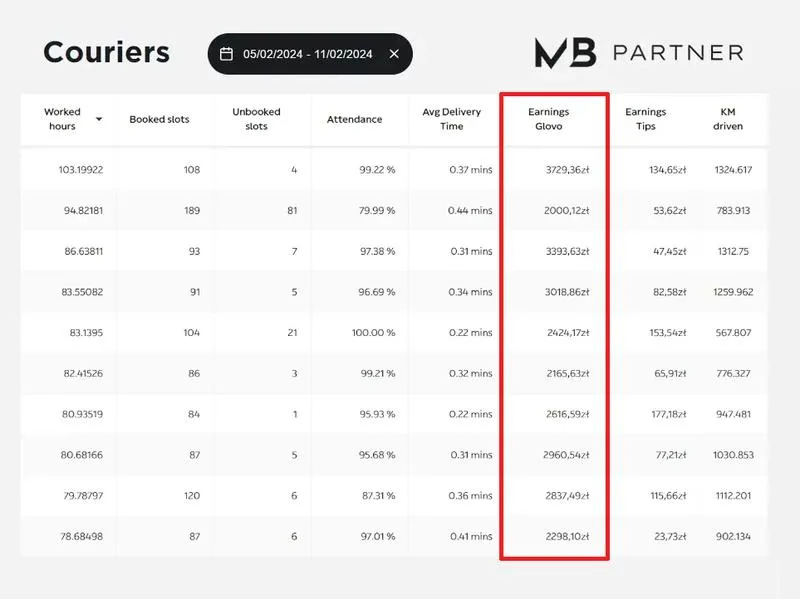The image size is (800, 599).
Task: Sort by Booked slots column header
Action: (x=159, y=120)
